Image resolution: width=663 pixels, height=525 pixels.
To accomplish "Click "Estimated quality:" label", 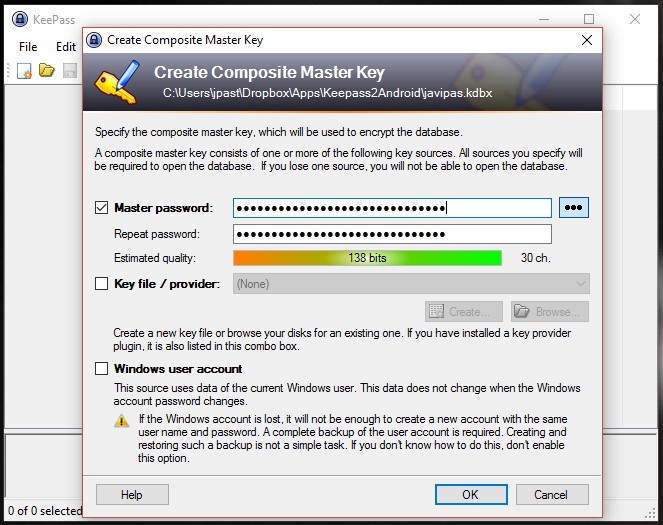I will click(155, 258).
